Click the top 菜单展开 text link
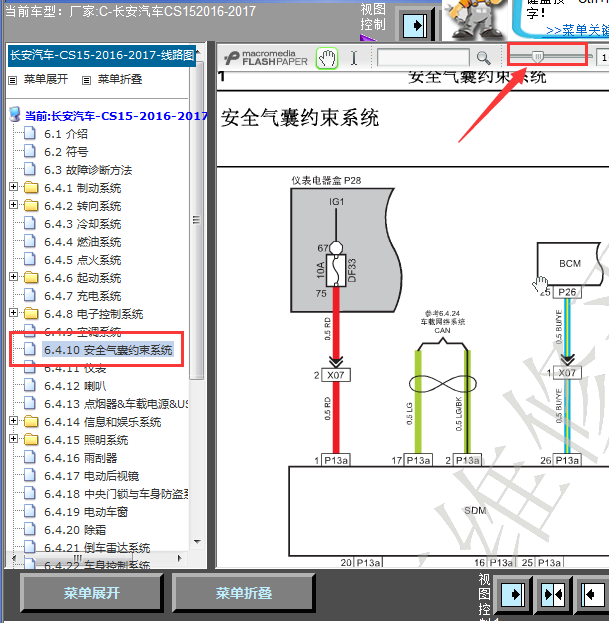Viewport: 609px width, 623px height. 46,79
